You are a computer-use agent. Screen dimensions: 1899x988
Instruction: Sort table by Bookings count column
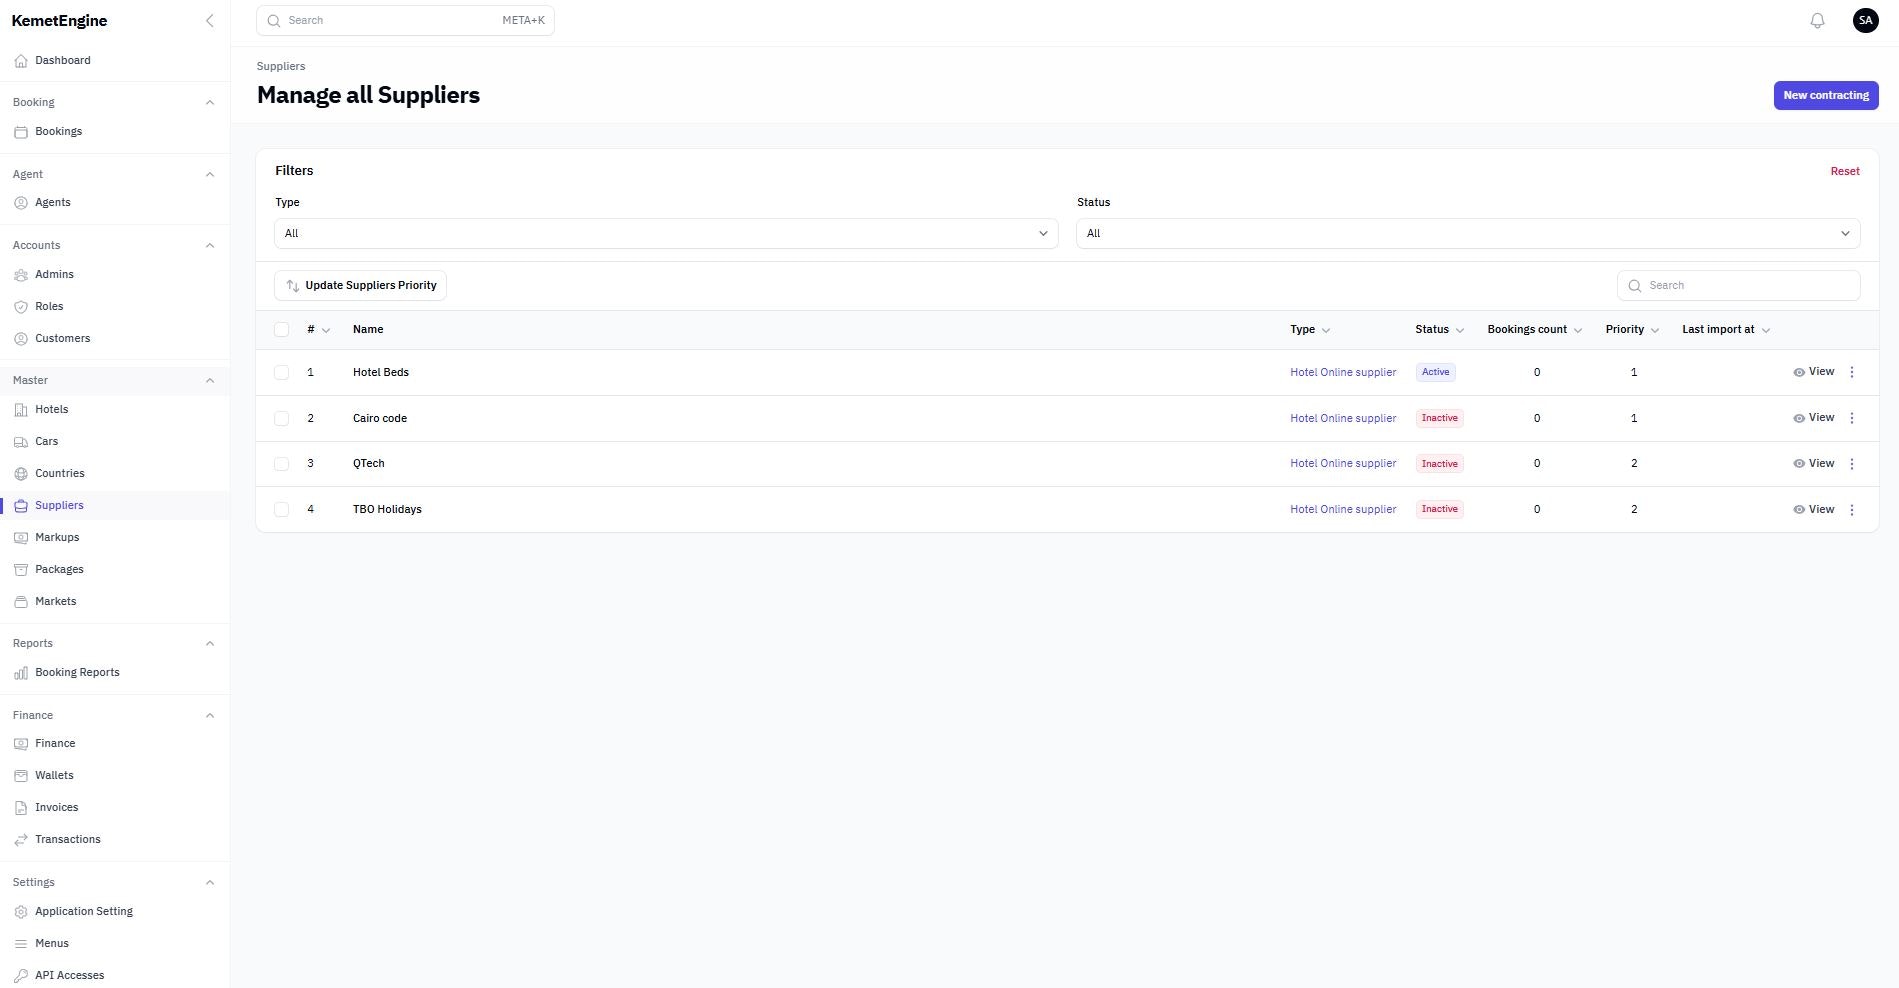[1534, 330]
